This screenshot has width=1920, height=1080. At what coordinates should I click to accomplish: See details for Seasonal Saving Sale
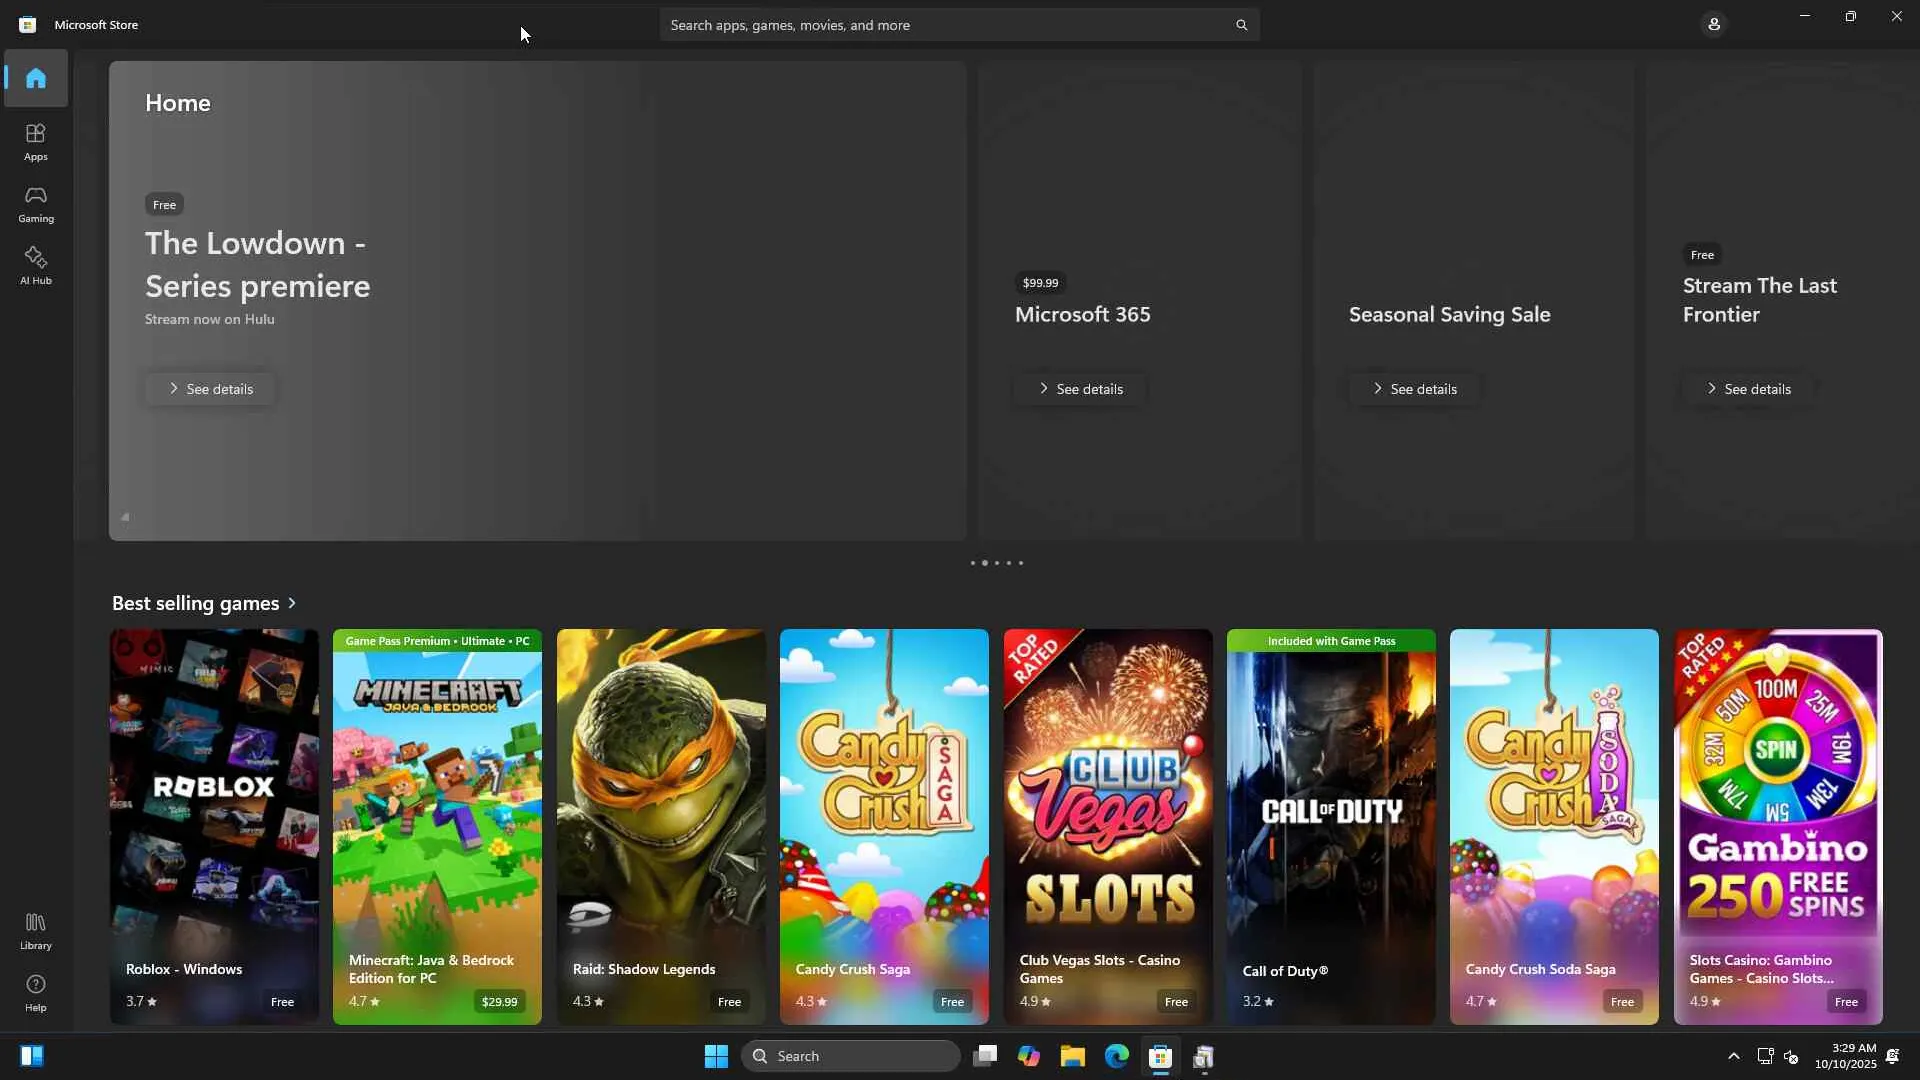pos(1414,389)
